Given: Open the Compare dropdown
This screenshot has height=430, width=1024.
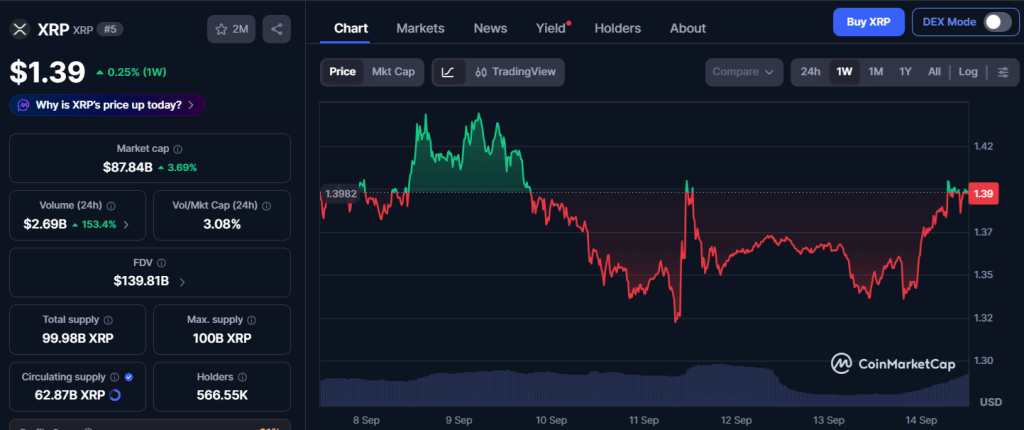Looking at the screenshot, I should pos(744,72).
